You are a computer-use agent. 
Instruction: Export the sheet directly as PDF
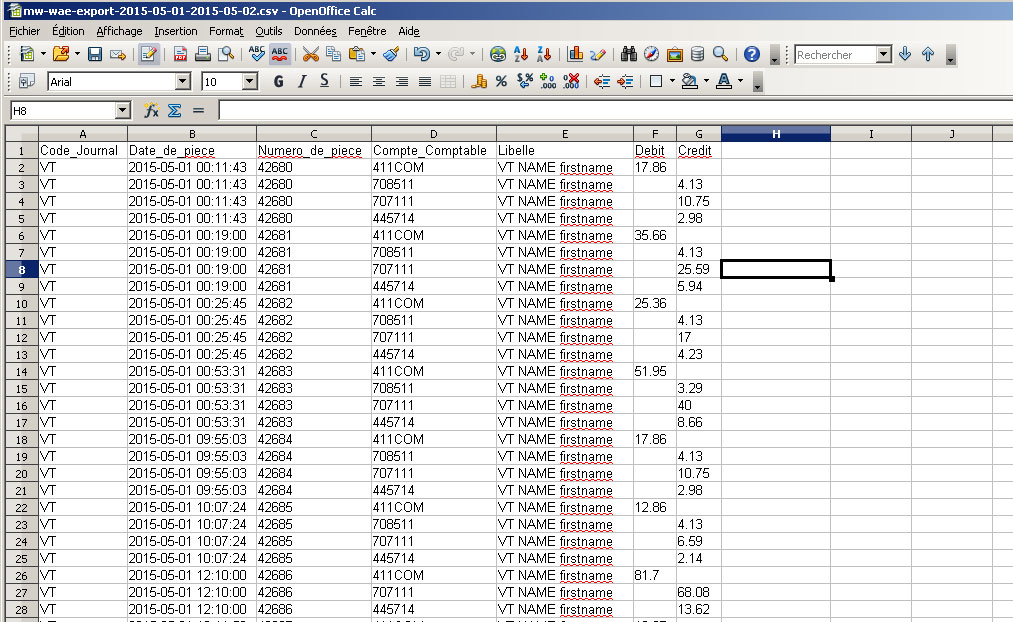coord(181,55)
